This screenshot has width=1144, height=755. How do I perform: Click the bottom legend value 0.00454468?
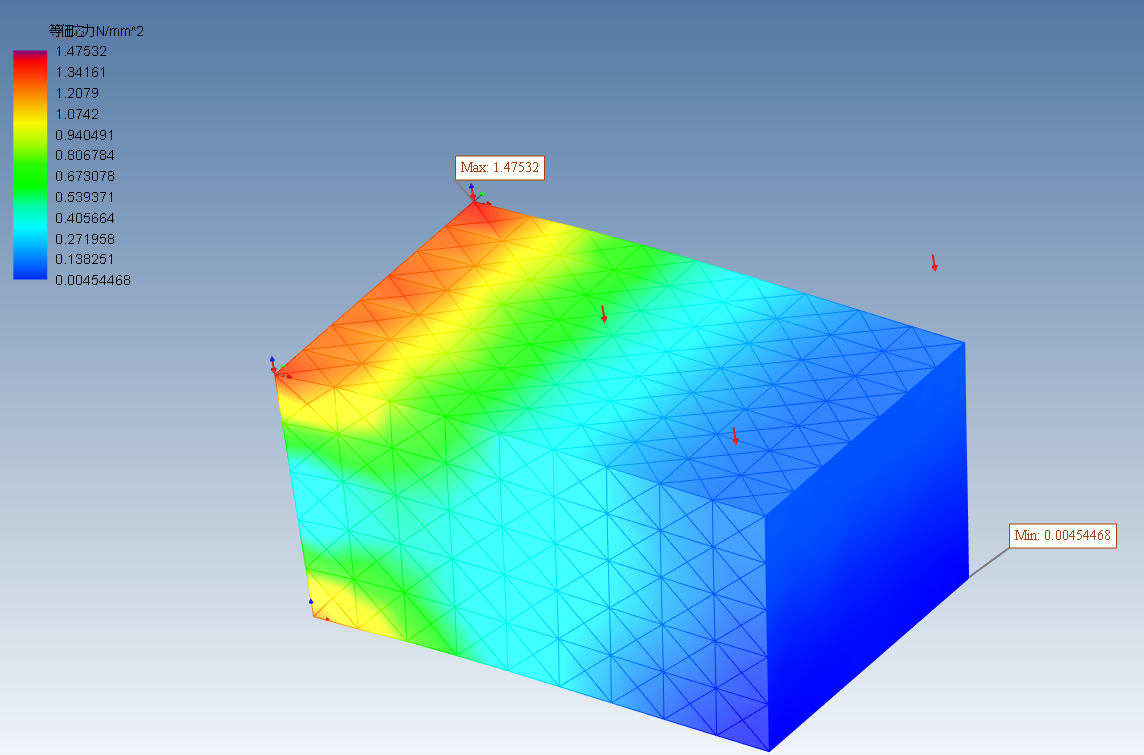(93, 281)
